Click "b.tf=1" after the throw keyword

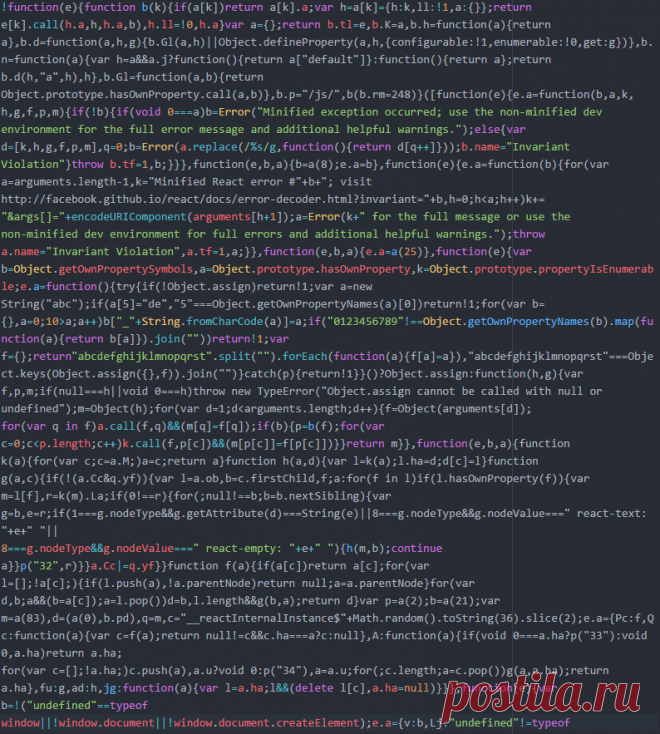pyautogui.click(x=129, y=164)
